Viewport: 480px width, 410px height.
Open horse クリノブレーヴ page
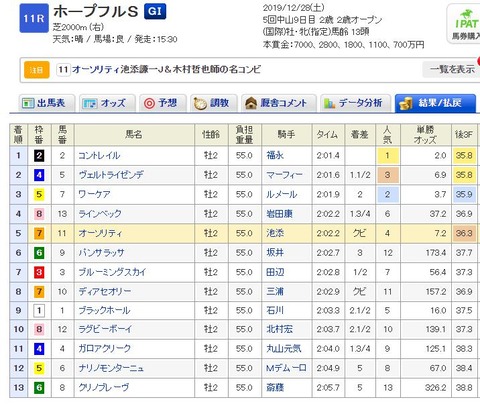(x=103, y=387)
